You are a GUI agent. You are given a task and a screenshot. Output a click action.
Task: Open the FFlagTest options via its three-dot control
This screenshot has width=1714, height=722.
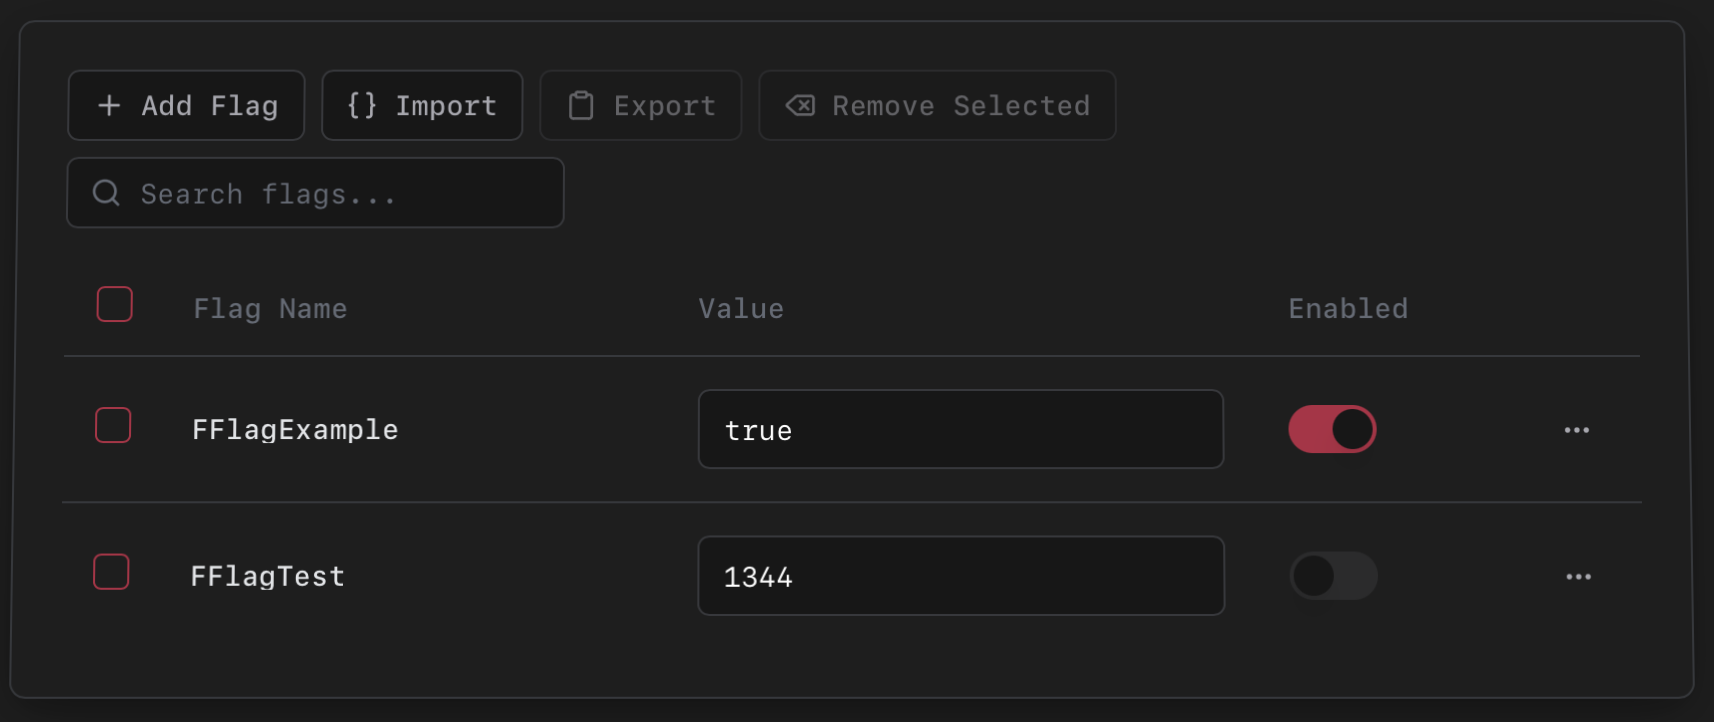pos(1579,576)
